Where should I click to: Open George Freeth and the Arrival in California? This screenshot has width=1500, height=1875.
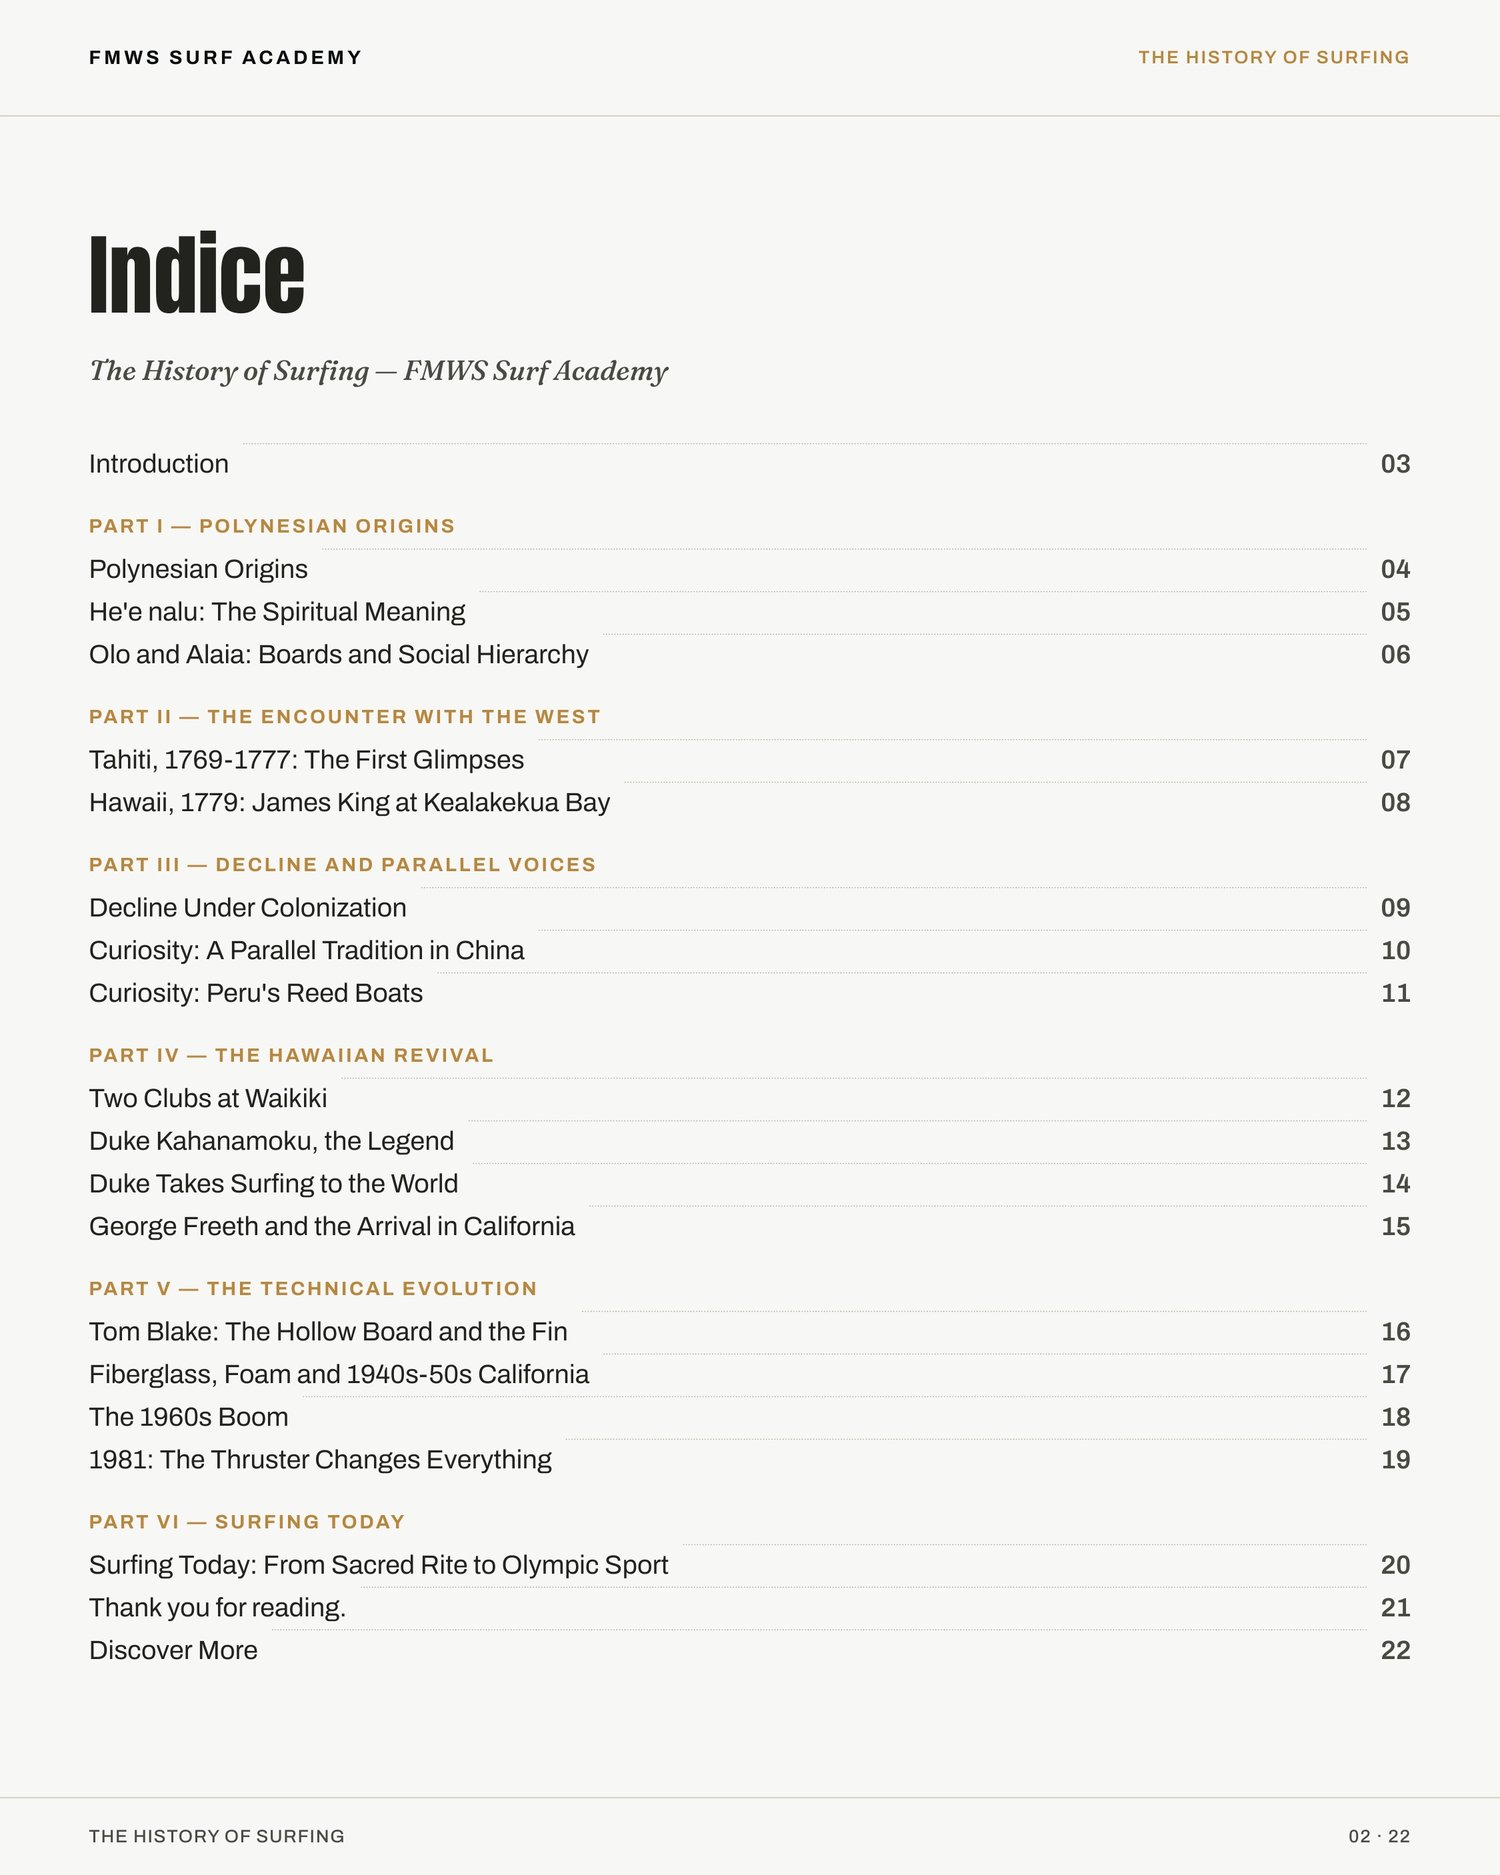(749, 1227)
